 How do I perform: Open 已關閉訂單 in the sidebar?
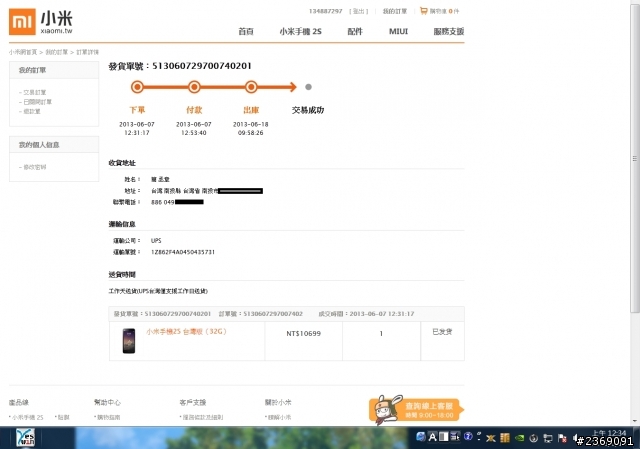[x=36, y=102]
